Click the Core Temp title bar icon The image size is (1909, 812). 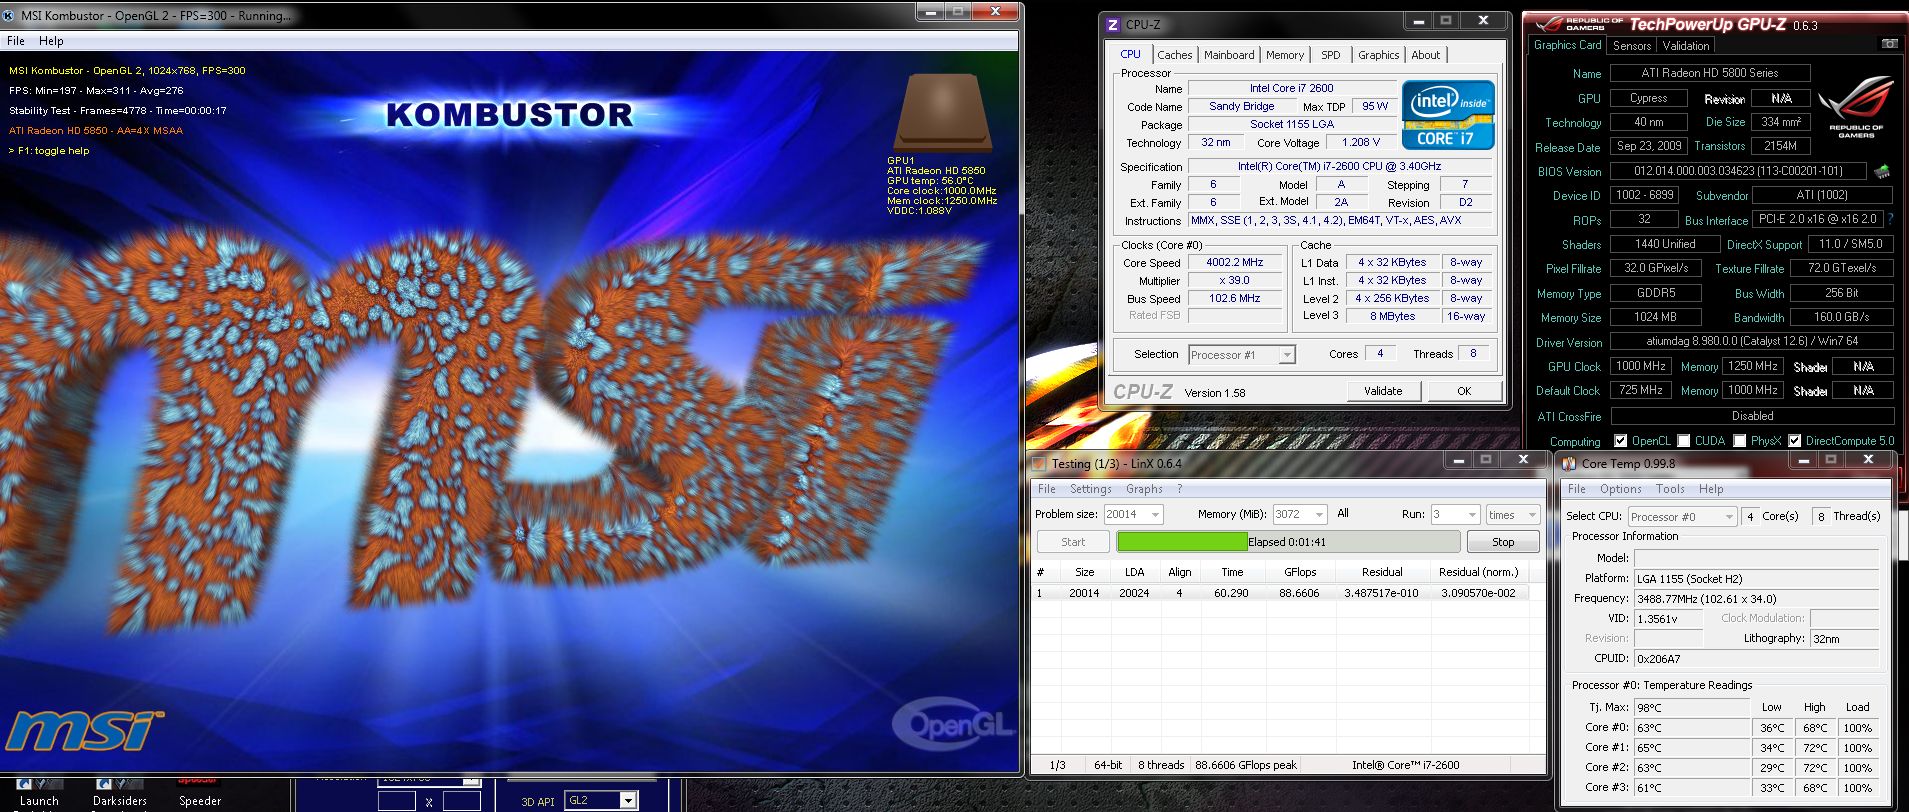coord(1569,463)
